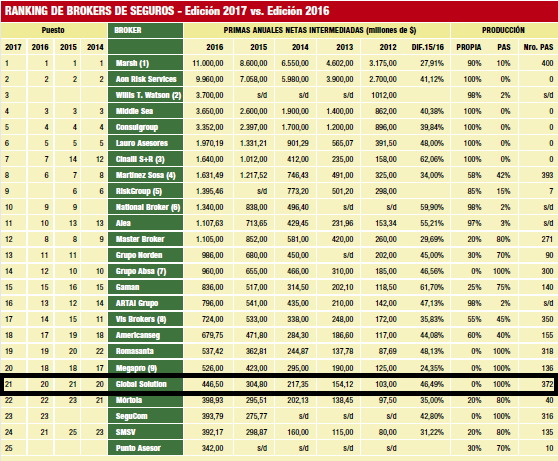Click the SeguCom broker name
The width and height of the screenshot is (558, 461).
pos(131,416)
